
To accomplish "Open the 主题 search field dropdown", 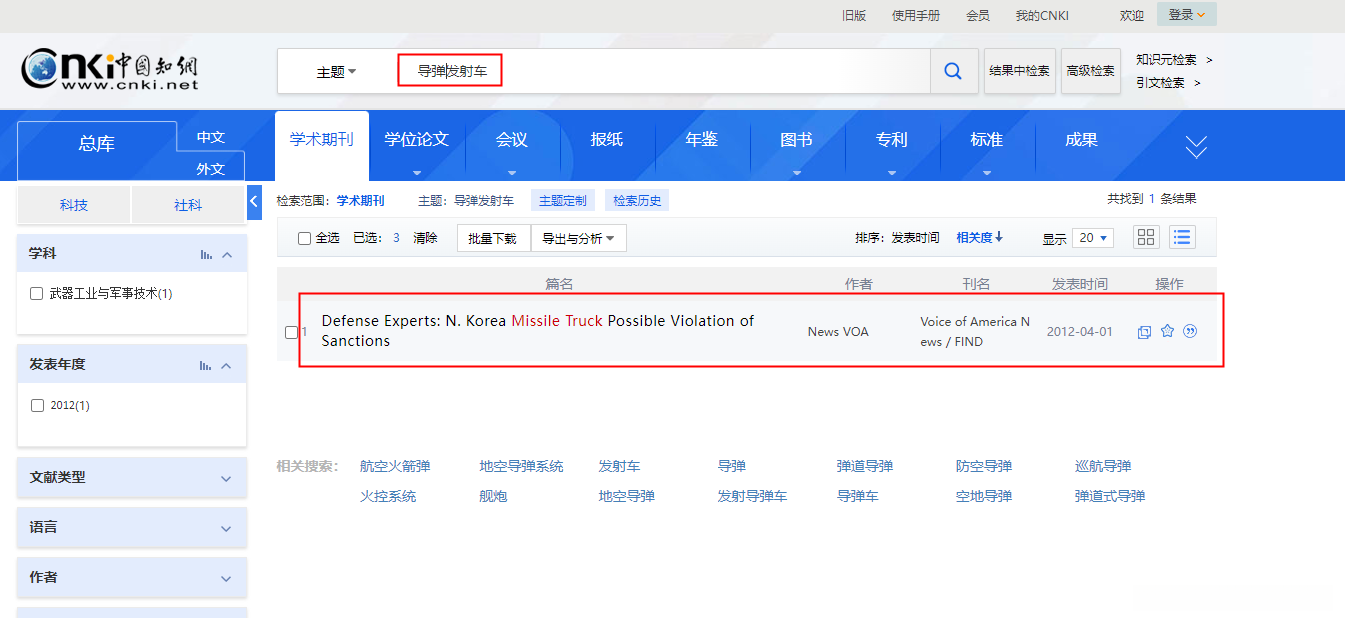I will [x=336, y=72].
